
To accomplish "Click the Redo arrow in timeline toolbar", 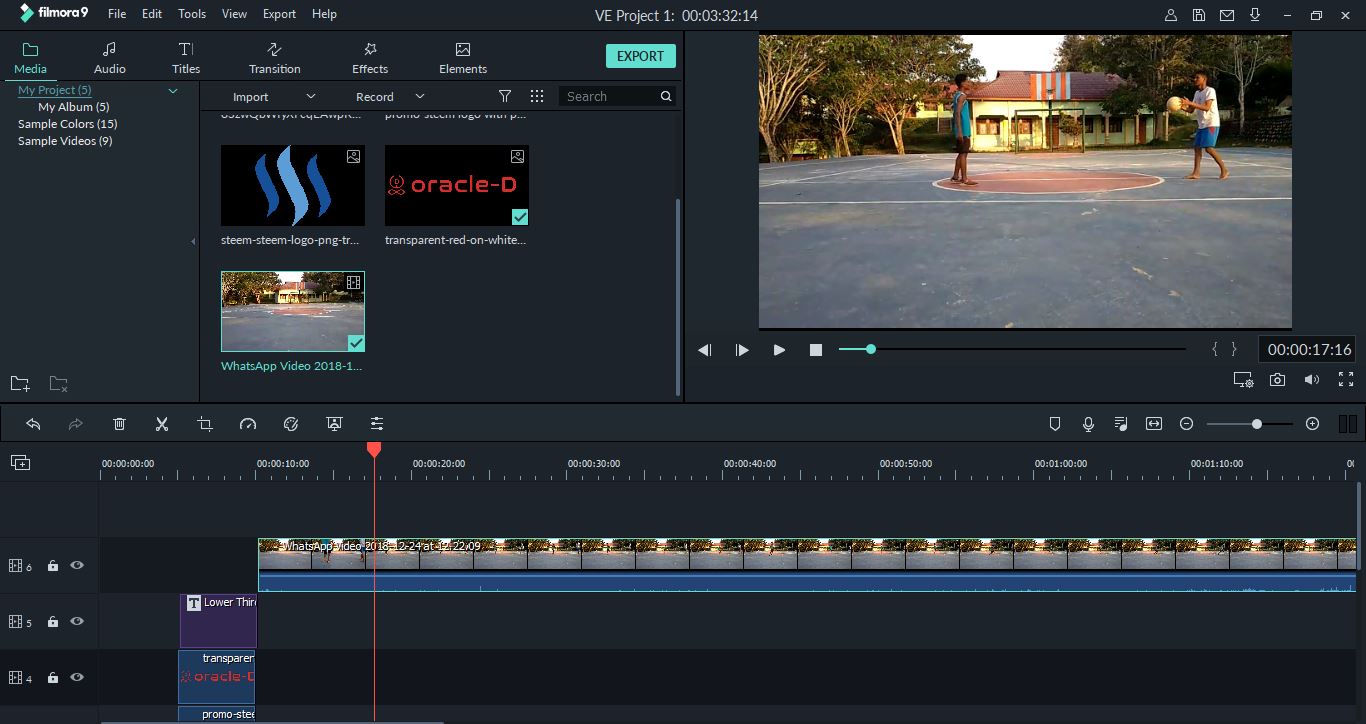I will pos(76,424).
